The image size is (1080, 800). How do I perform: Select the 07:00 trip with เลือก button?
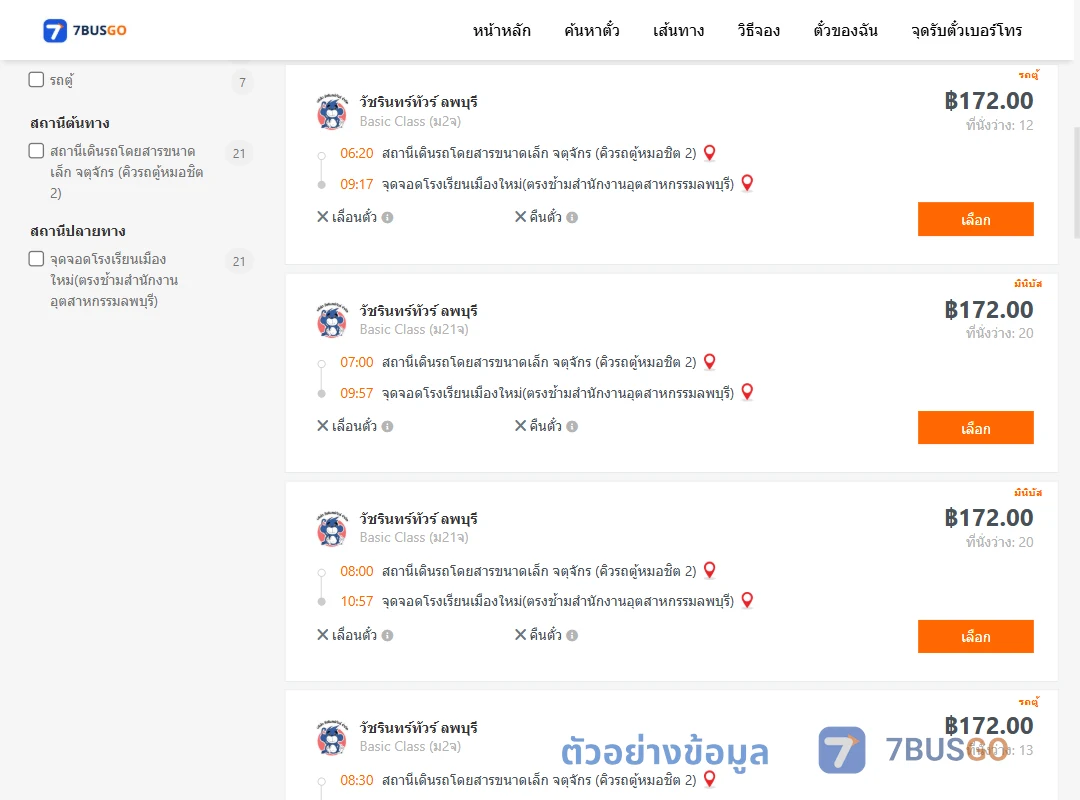(x=975, y=428)
